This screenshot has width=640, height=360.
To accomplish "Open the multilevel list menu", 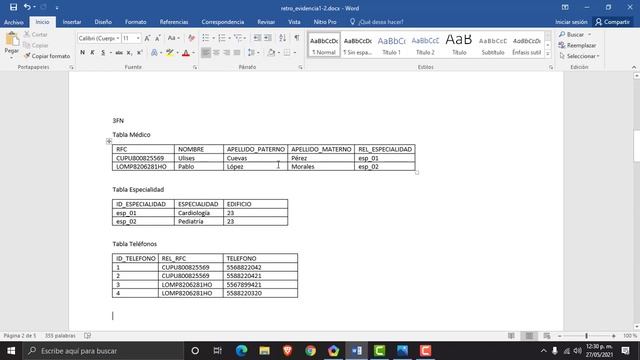I will (239, 38).
